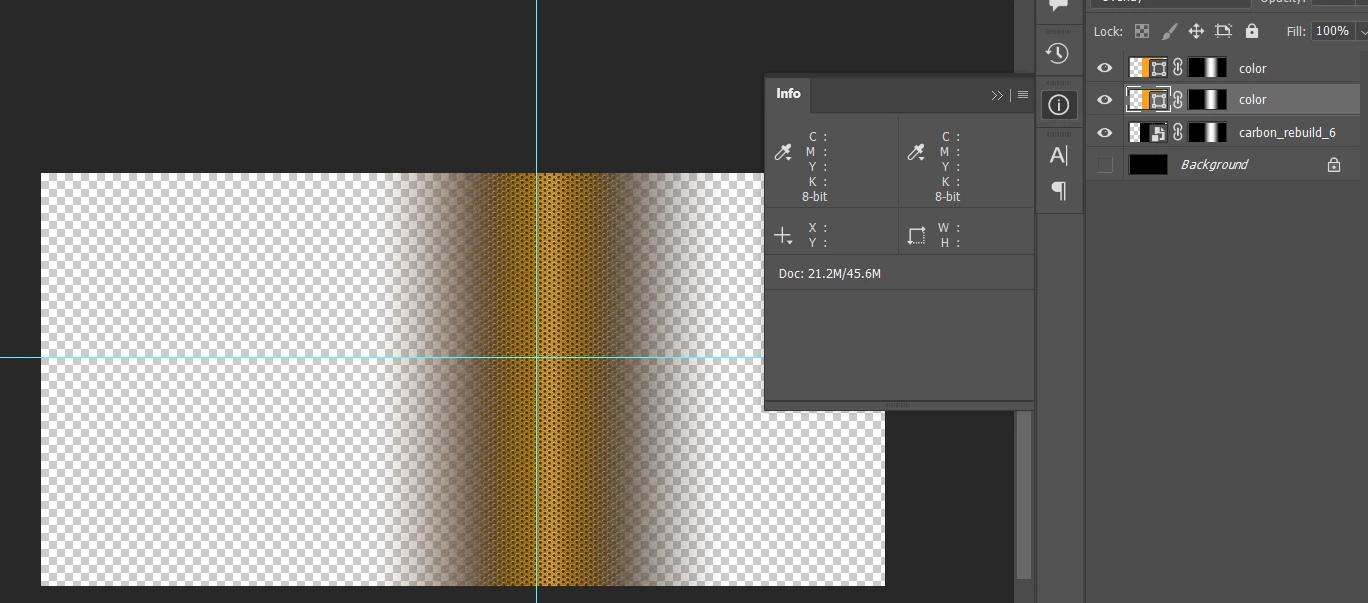Click link icon on top color layer
This screenshot has width=1368, height=603.
pyautogui.click(x=1178, y=68)
